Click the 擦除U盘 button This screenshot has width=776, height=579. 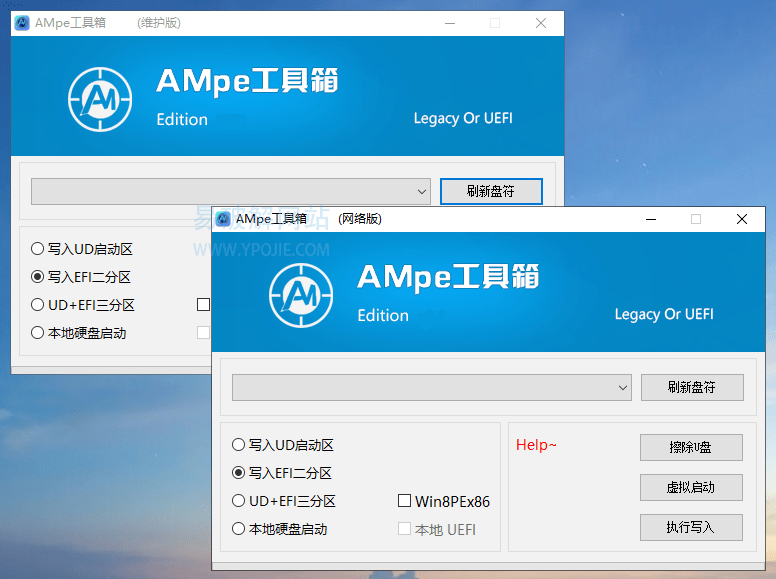pos(691,447)
